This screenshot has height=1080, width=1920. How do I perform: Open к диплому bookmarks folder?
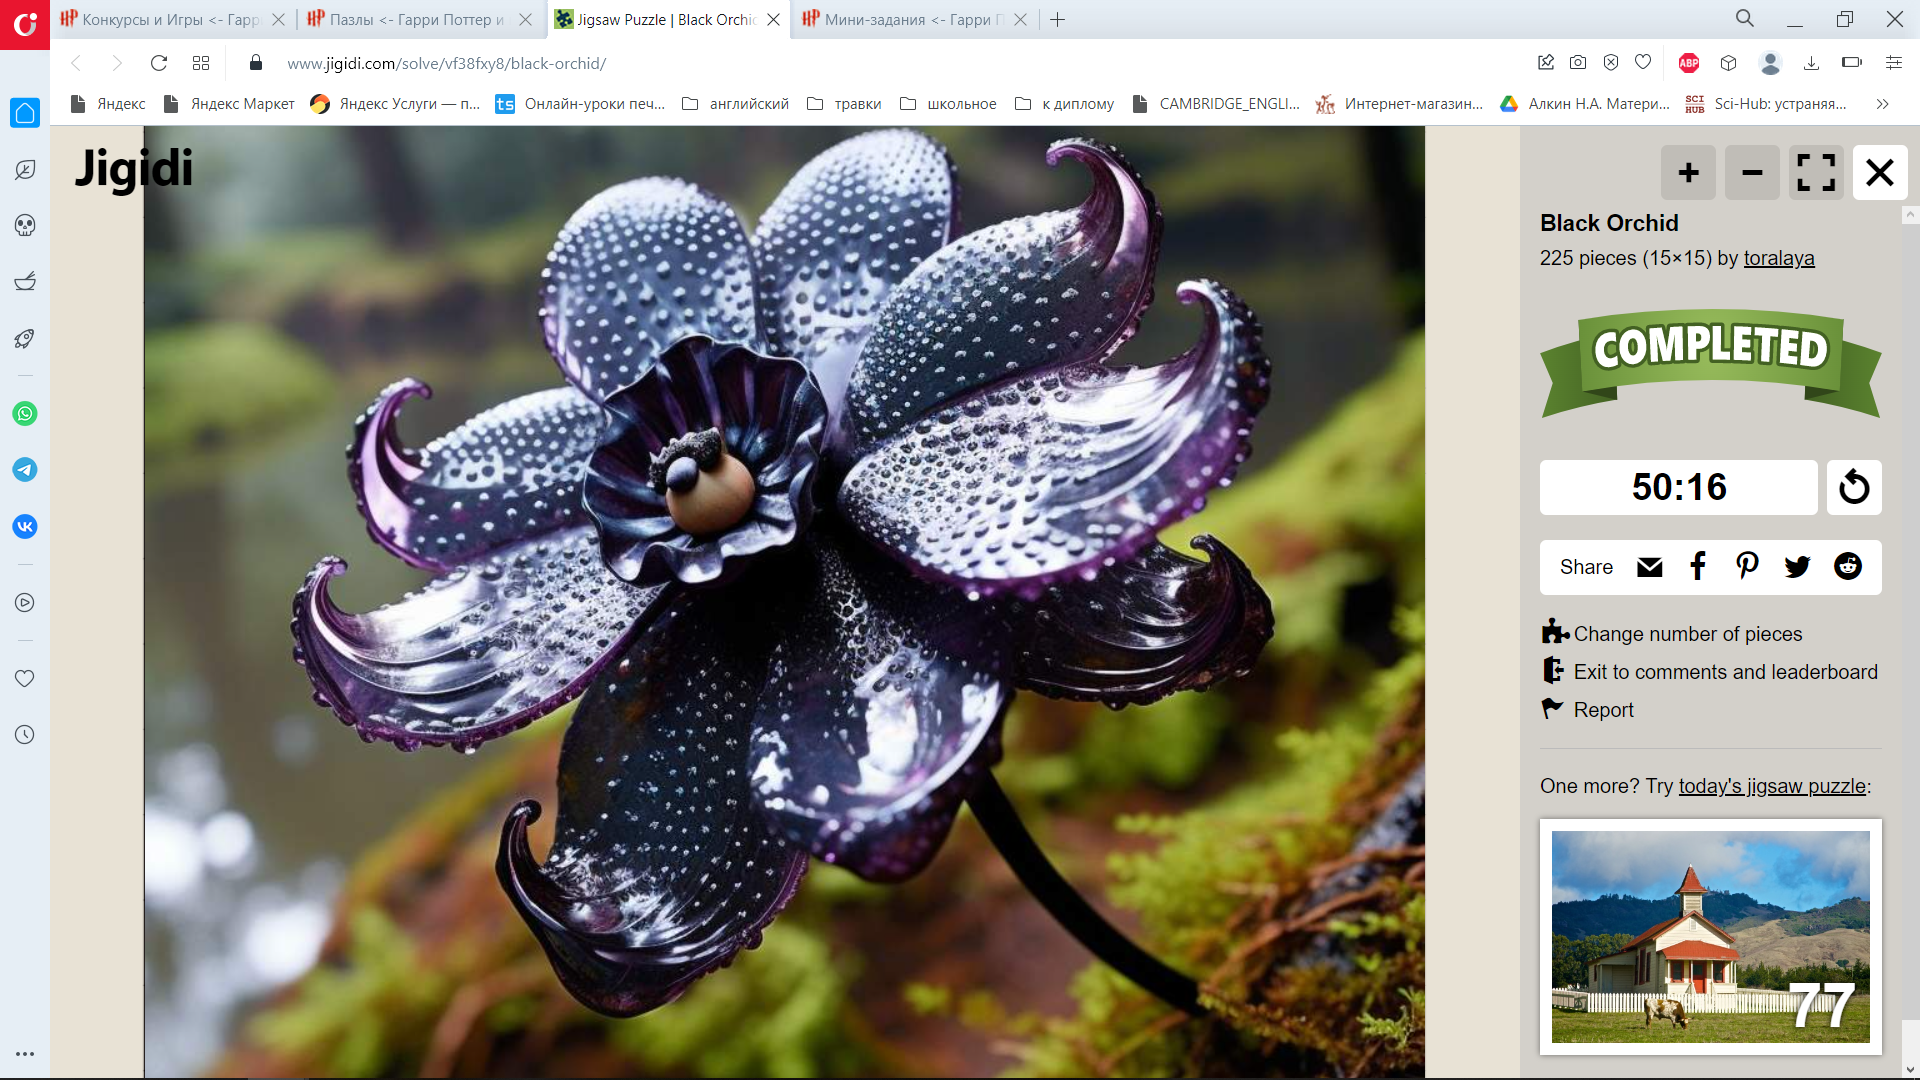1064,104
